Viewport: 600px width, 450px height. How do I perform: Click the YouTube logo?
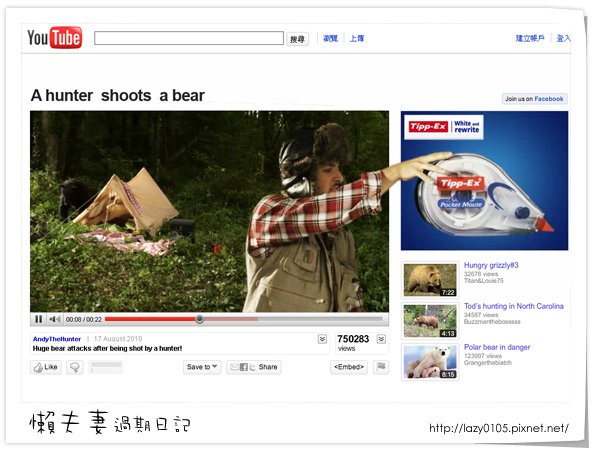(54, 38)
